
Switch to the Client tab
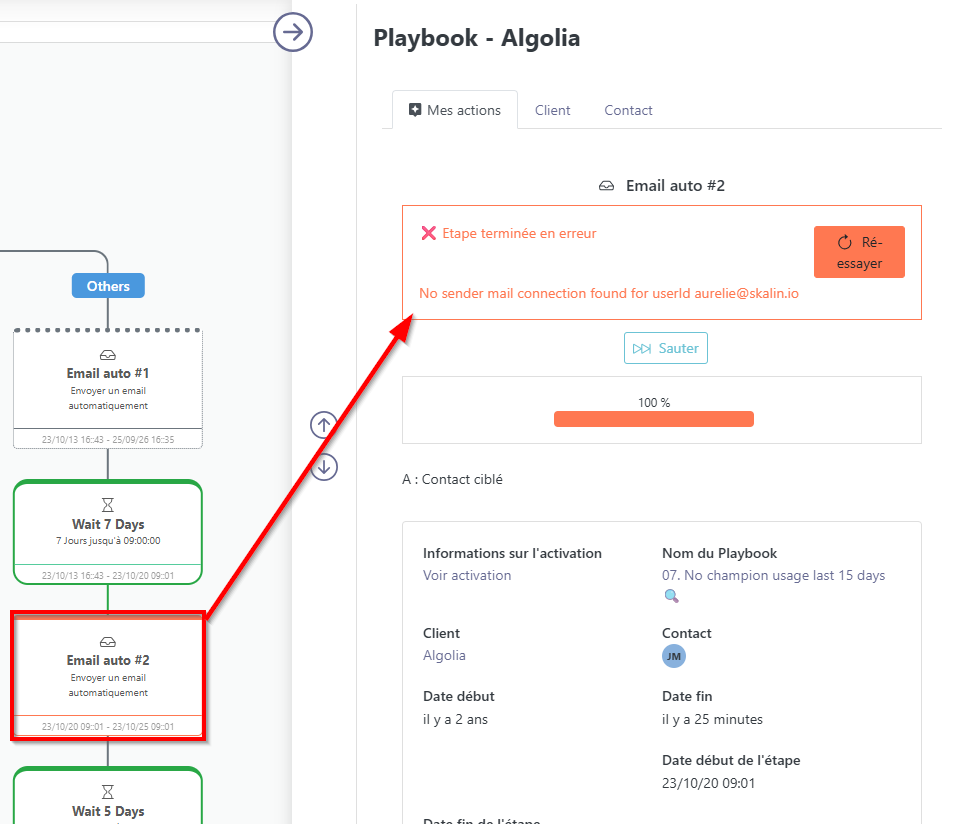(x=552, y=110)
